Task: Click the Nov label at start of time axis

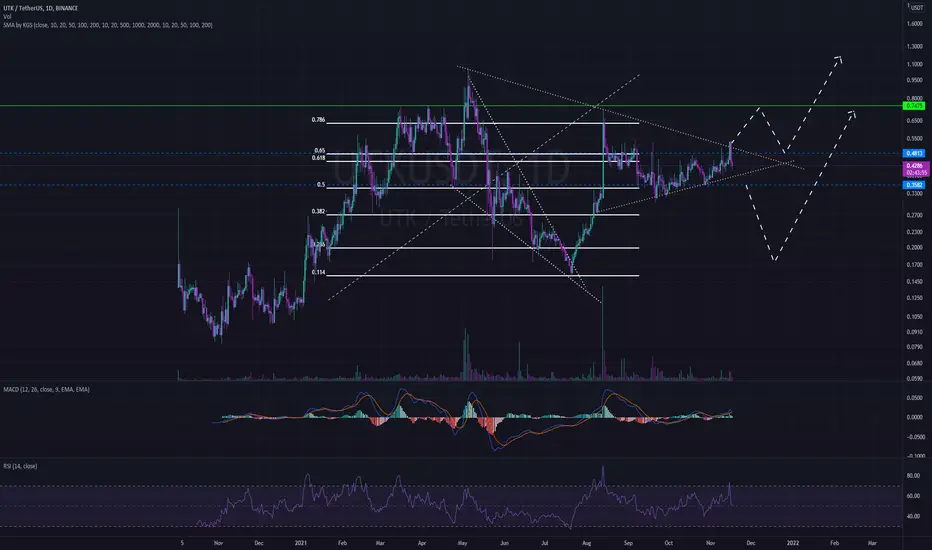Action: click(218, 543)
